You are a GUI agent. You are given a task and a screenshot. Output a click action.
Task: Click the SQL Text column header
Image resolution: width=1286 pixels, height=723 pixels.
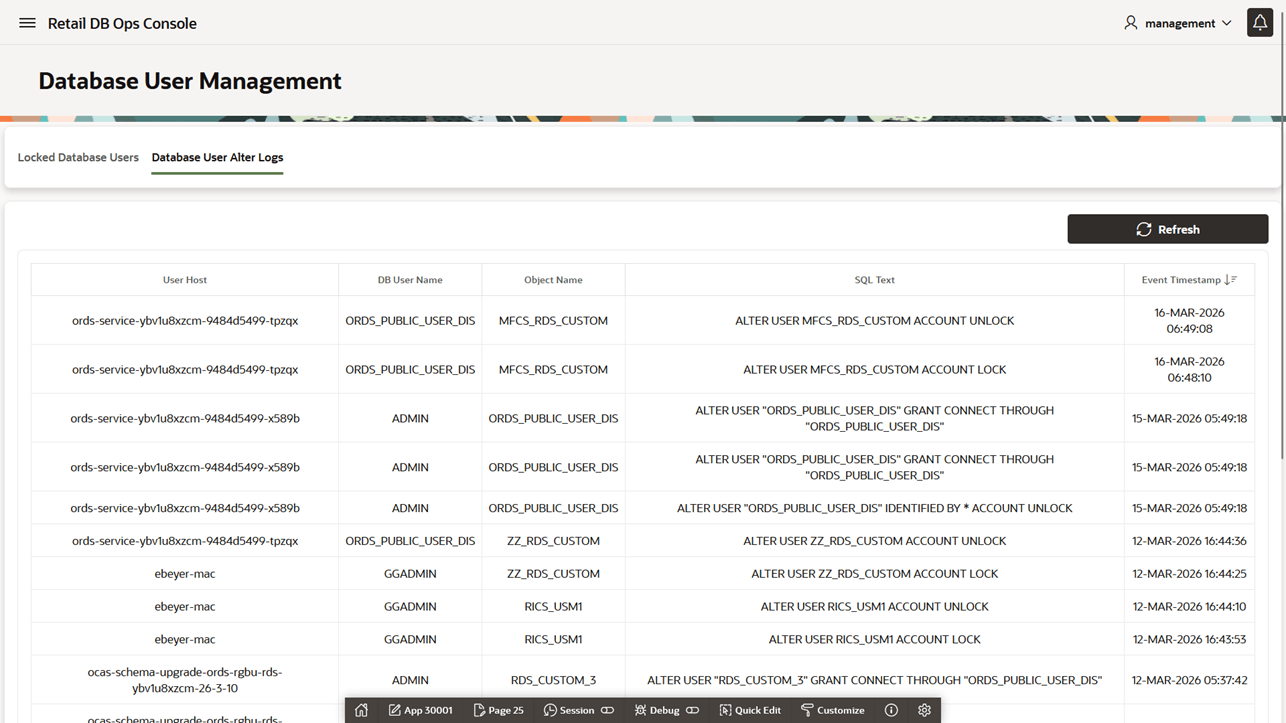pyautogui.click(x=874, y=280)
